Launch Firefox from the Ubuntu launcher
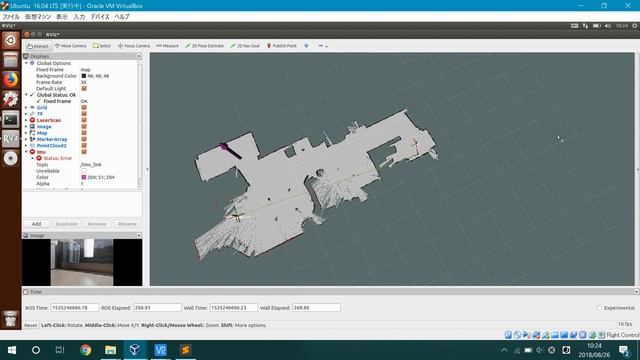The image size is (640, 360). point(11,80)
